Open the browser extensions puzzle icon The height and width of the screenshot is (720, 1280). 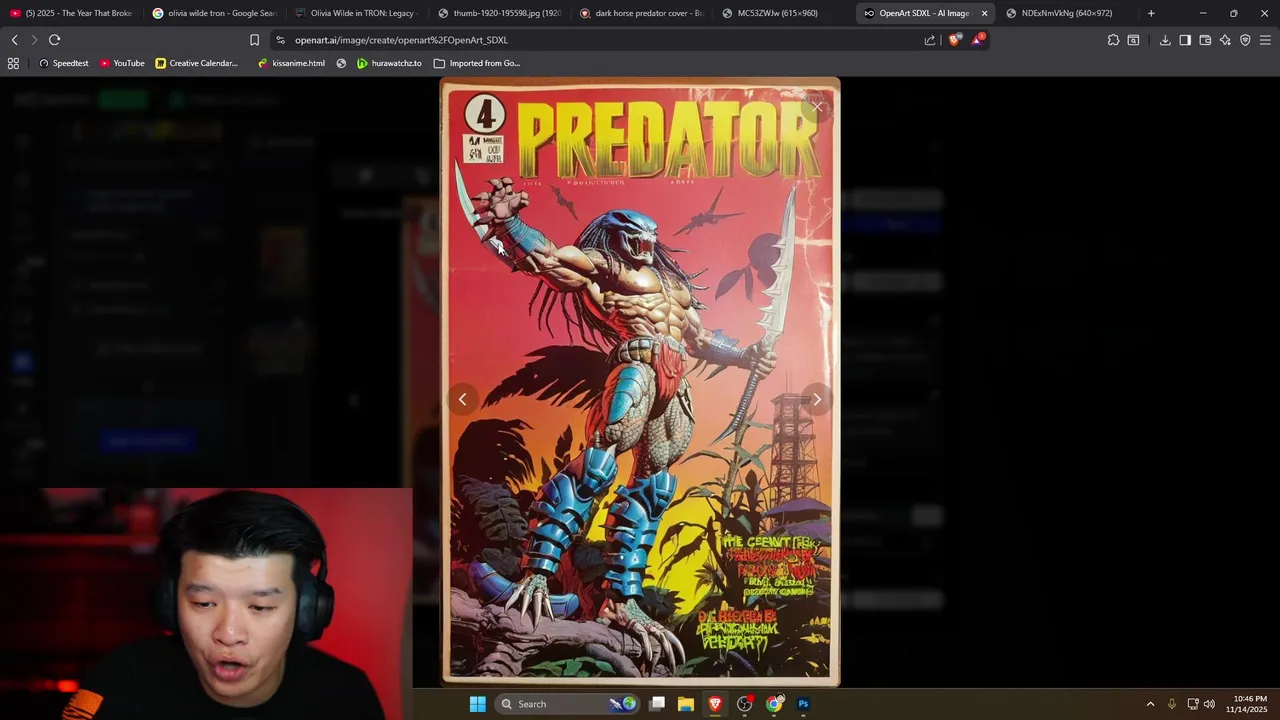pyautogui.click(x=1113, y=40)
